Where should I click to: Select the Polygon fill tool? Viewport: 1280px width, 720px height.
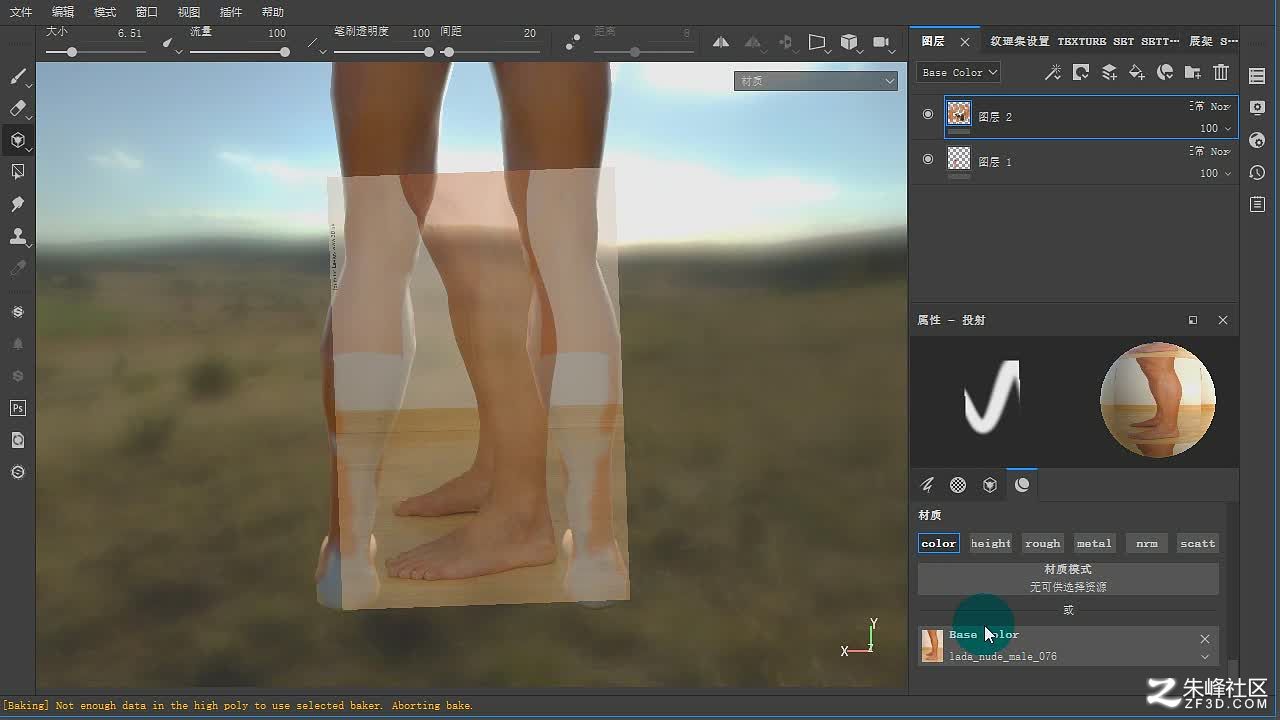[x=17, y=172]
